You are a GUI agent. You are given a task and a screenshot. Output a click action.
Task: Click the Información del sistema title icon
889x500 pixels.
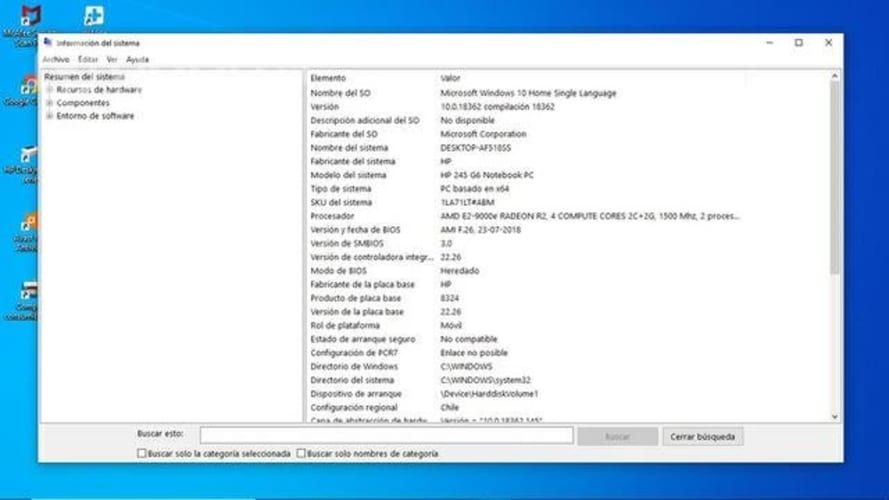pyautogui.click(x=48, y=43)
